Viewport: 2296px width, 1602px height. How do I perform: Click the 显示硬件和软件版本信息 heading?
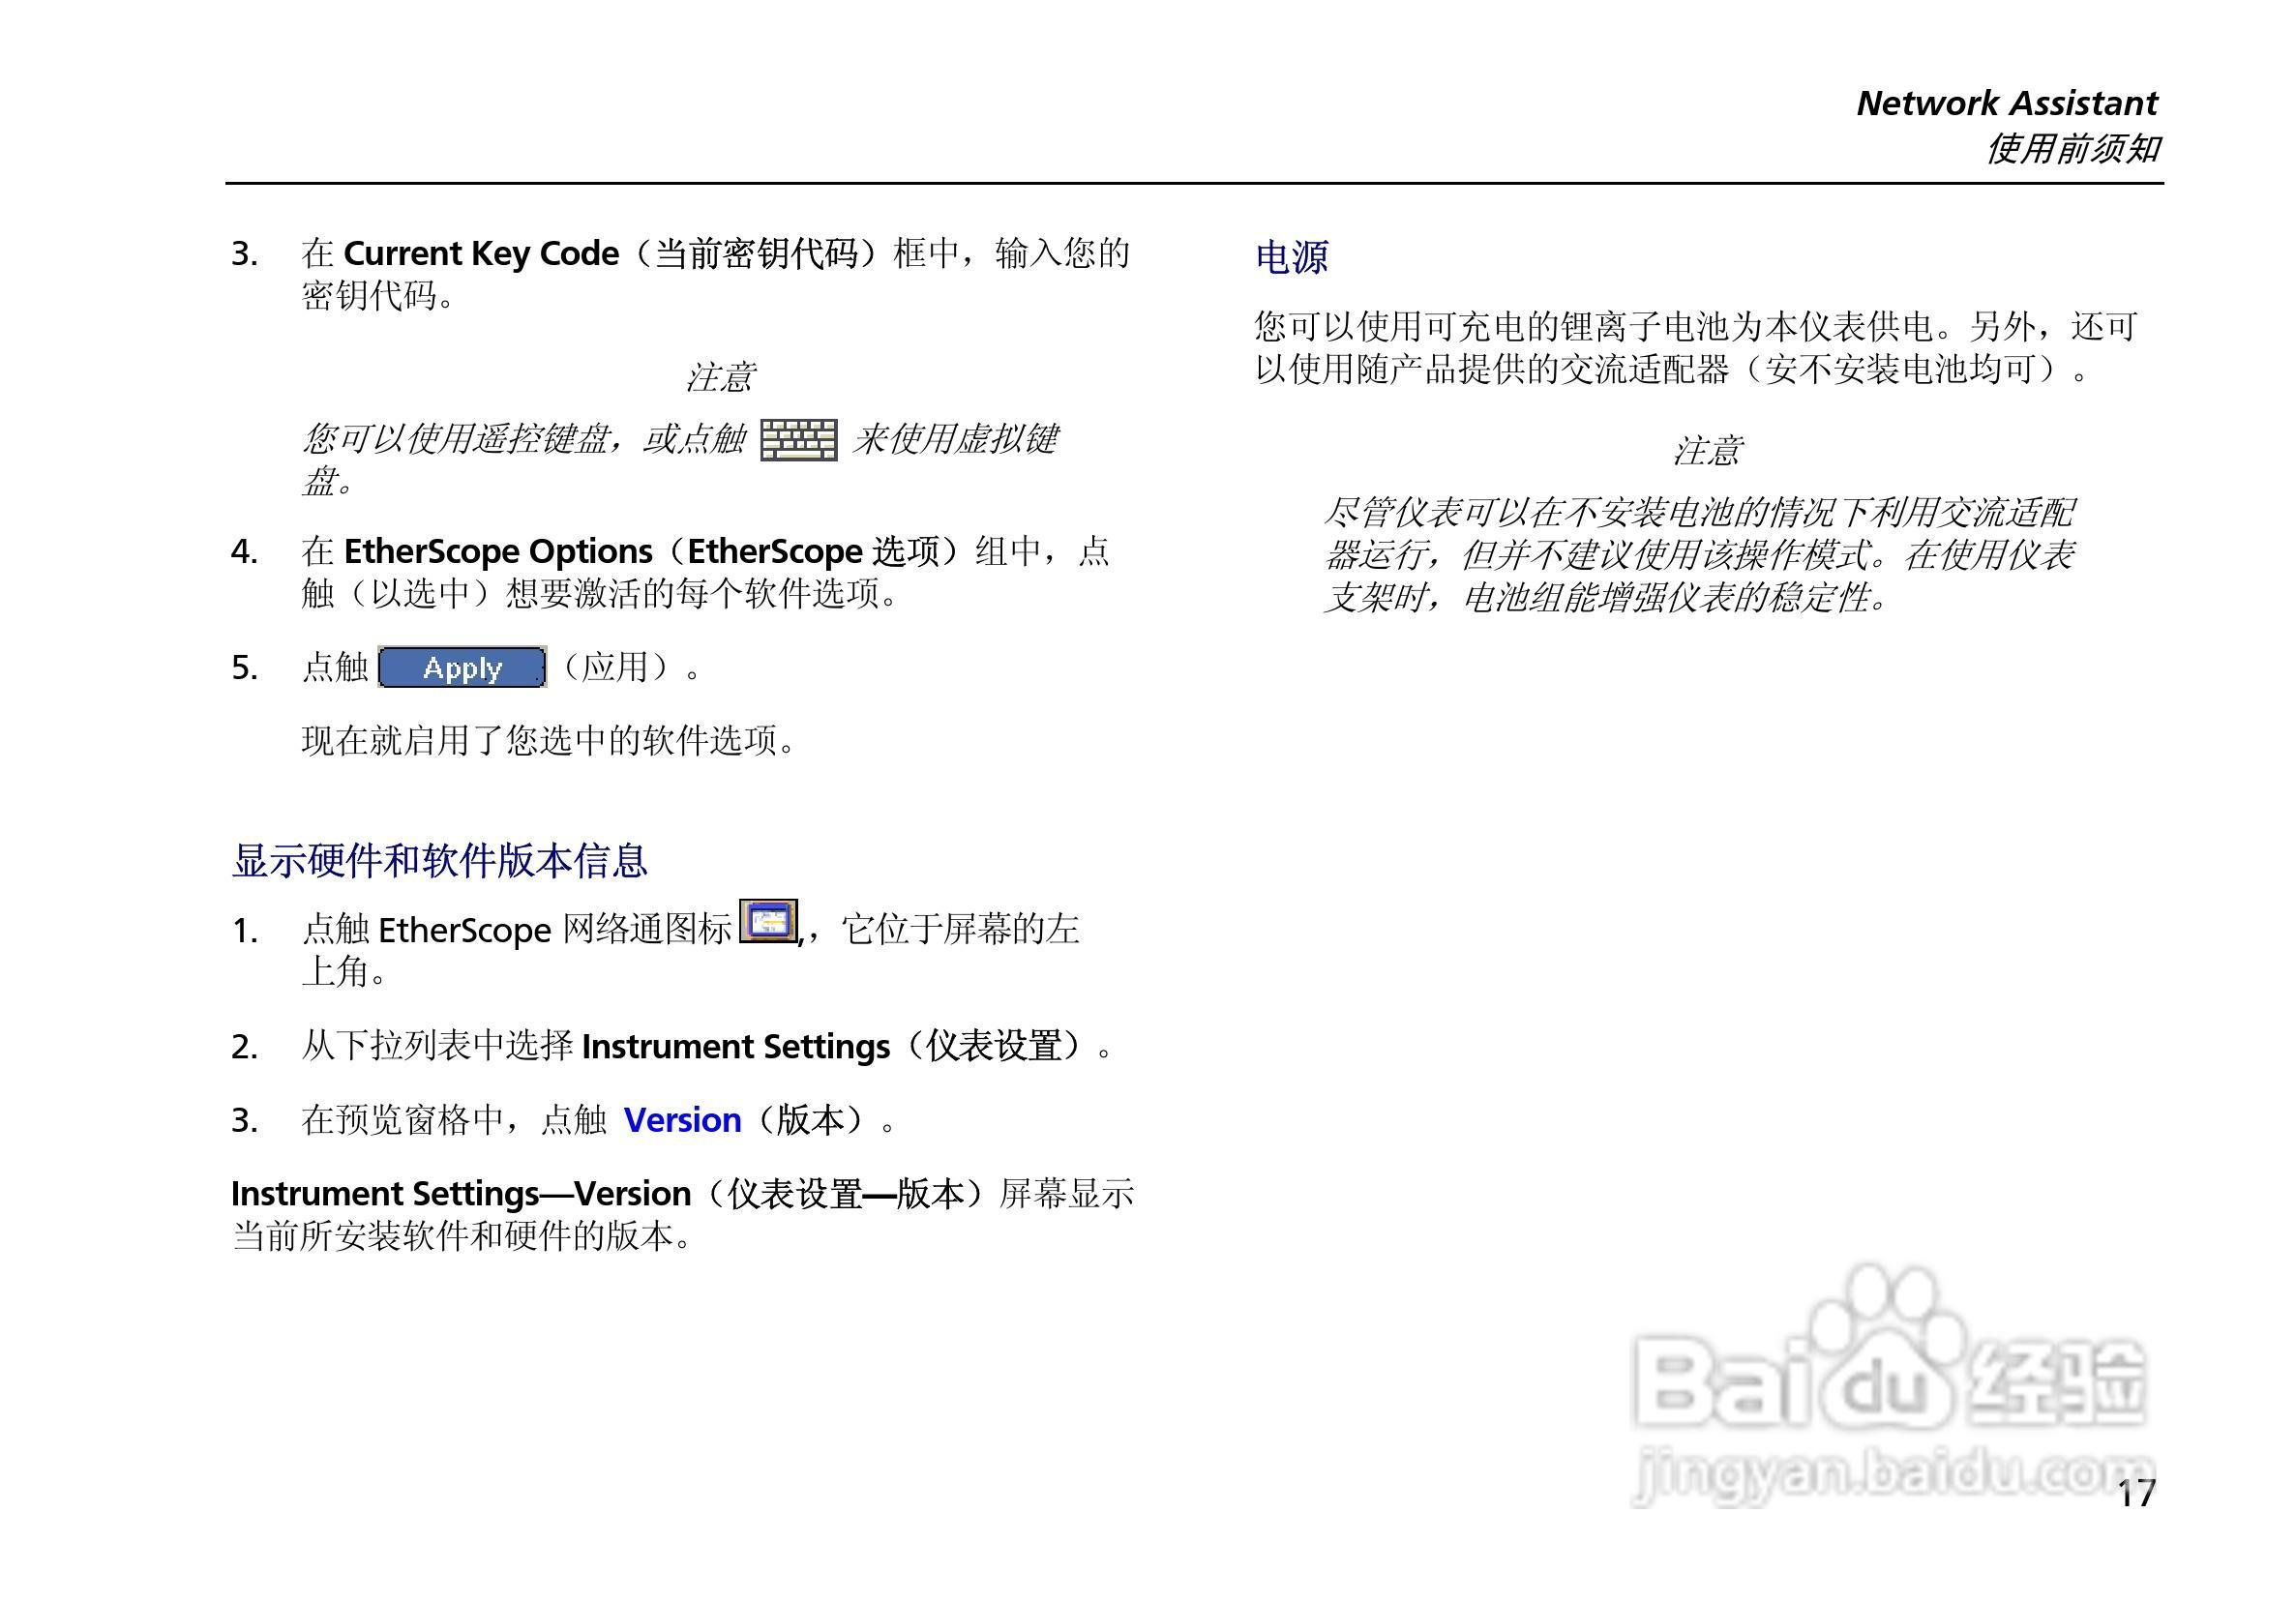(x=439, y=860)
